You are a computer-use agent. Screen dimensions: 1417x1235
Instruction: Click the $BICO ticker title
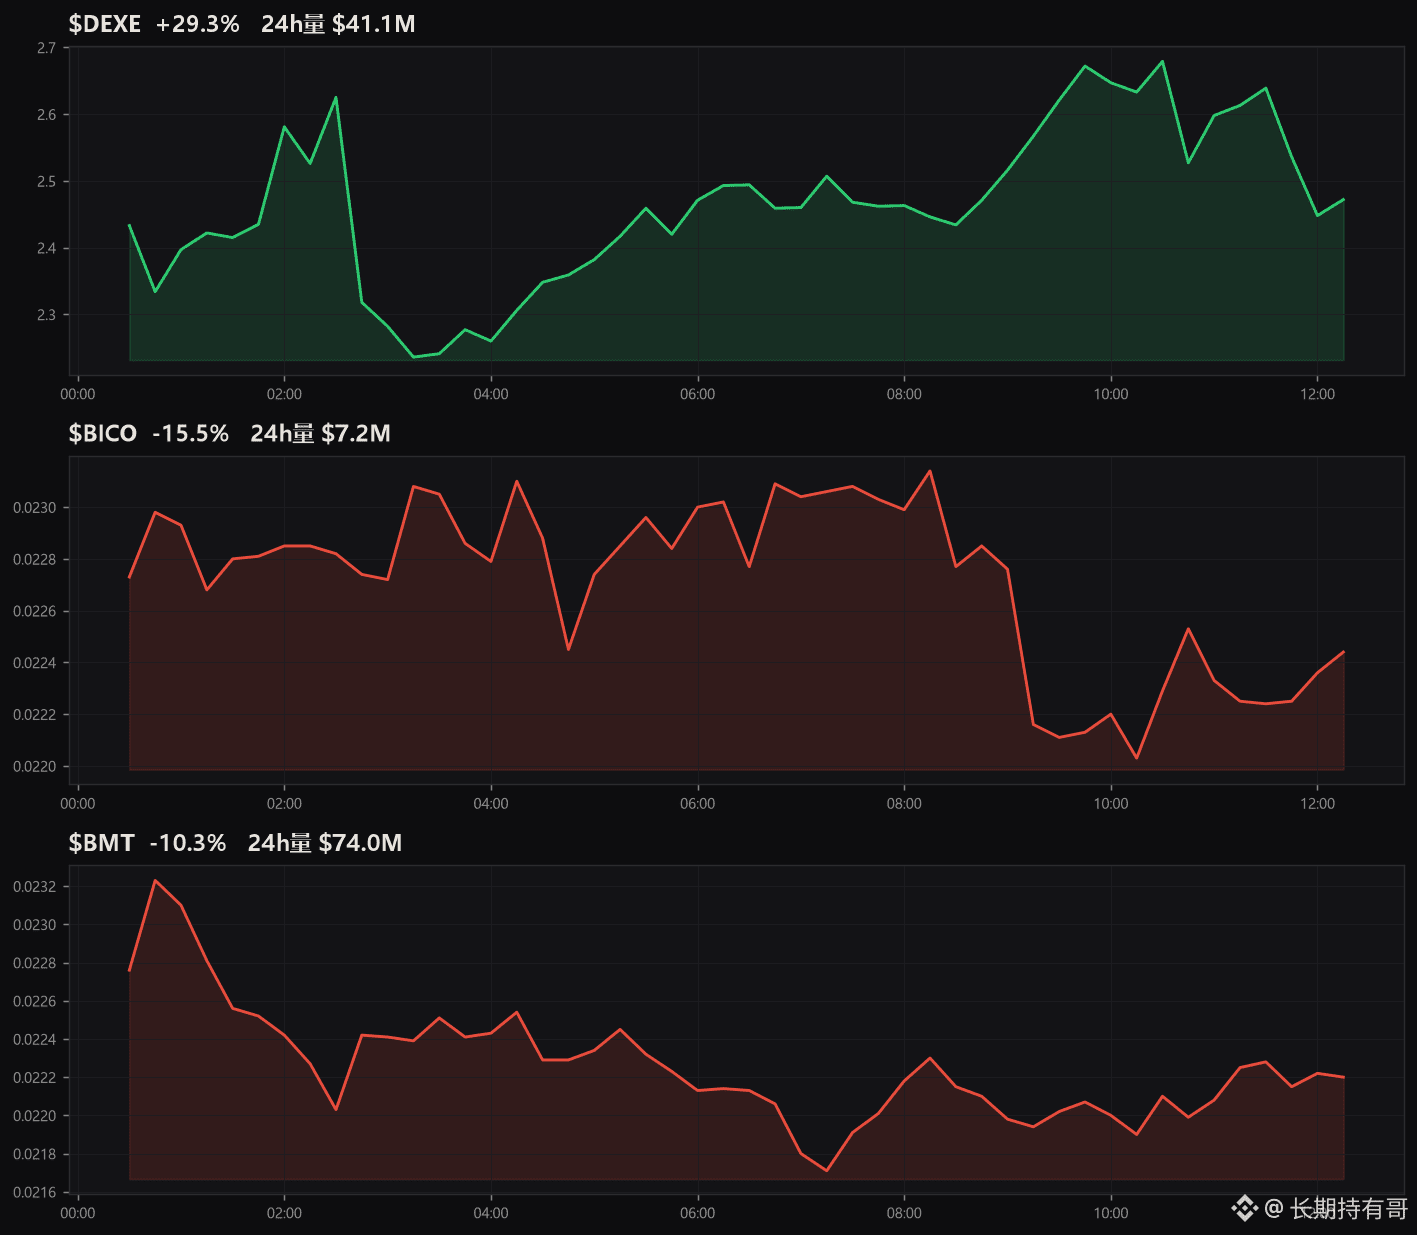103,433
